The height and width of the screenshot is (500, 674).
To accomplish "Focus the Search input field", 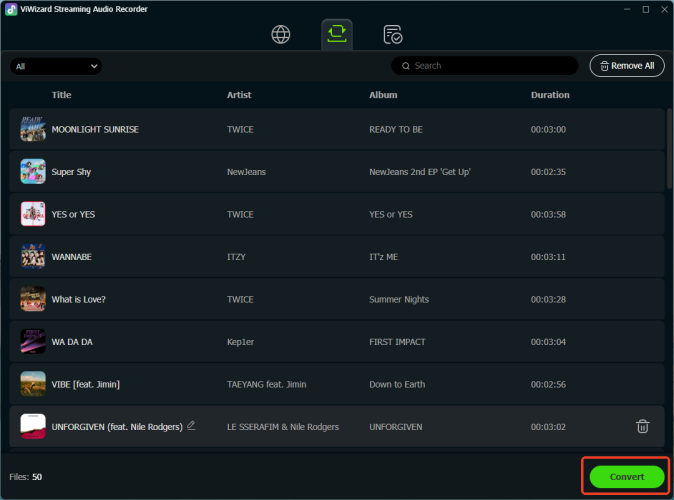I will coord(490,66).
